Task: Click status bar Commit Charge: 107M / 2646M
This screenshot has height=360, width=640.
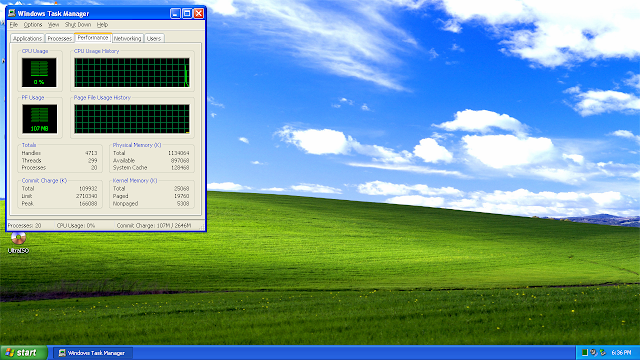Action: tap(154, 225)
